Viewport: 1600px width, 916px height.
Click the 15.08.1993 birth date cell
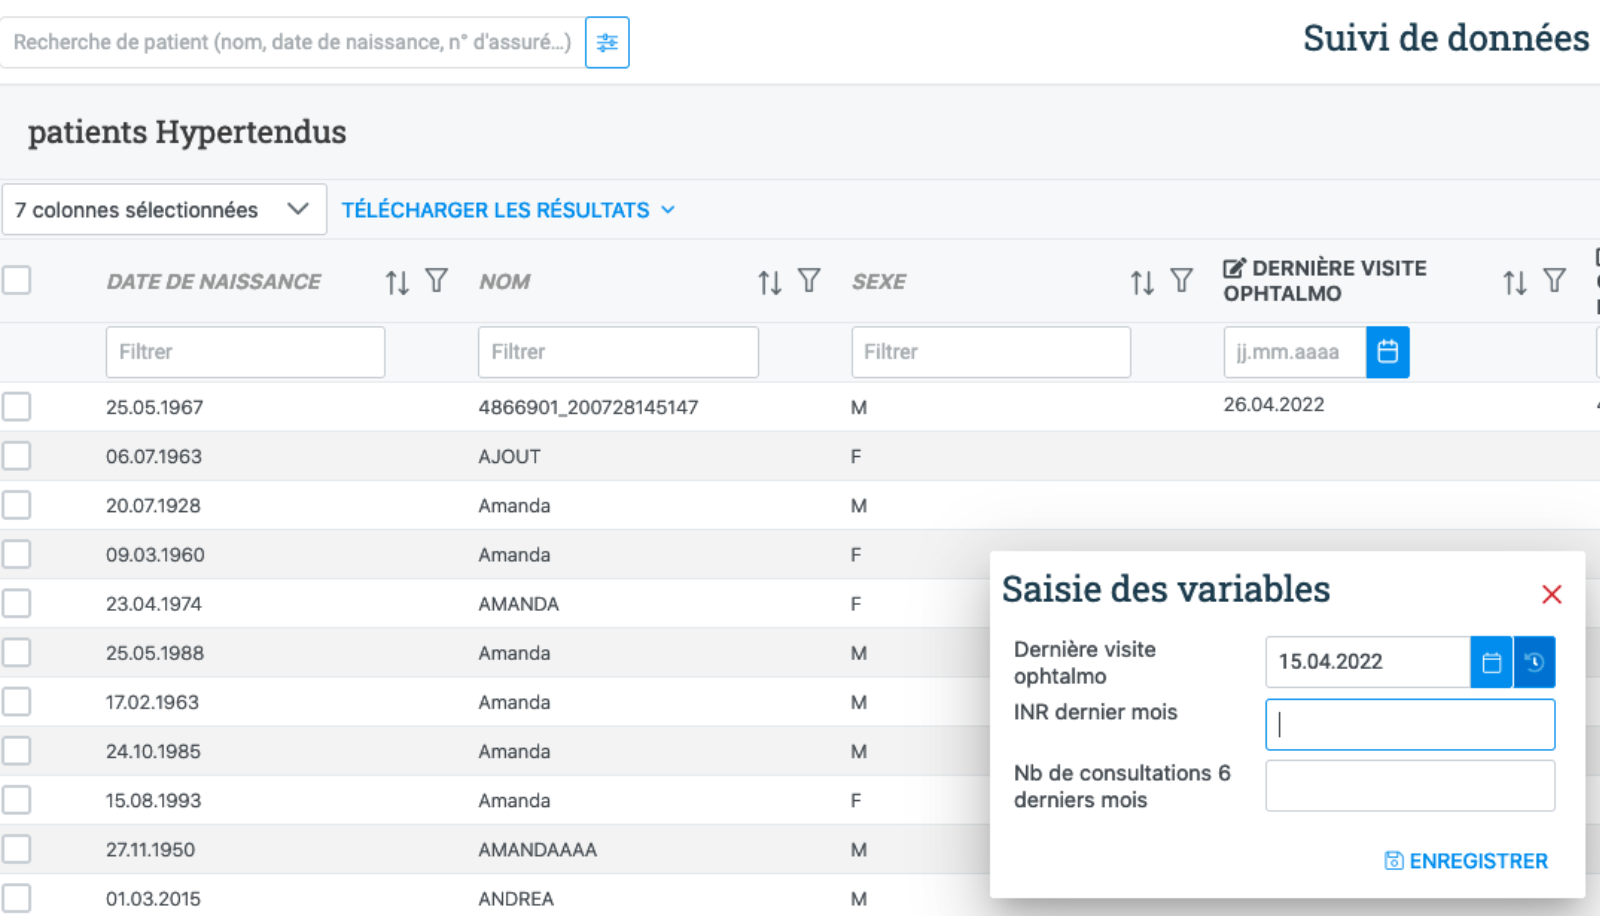[153, 800]
